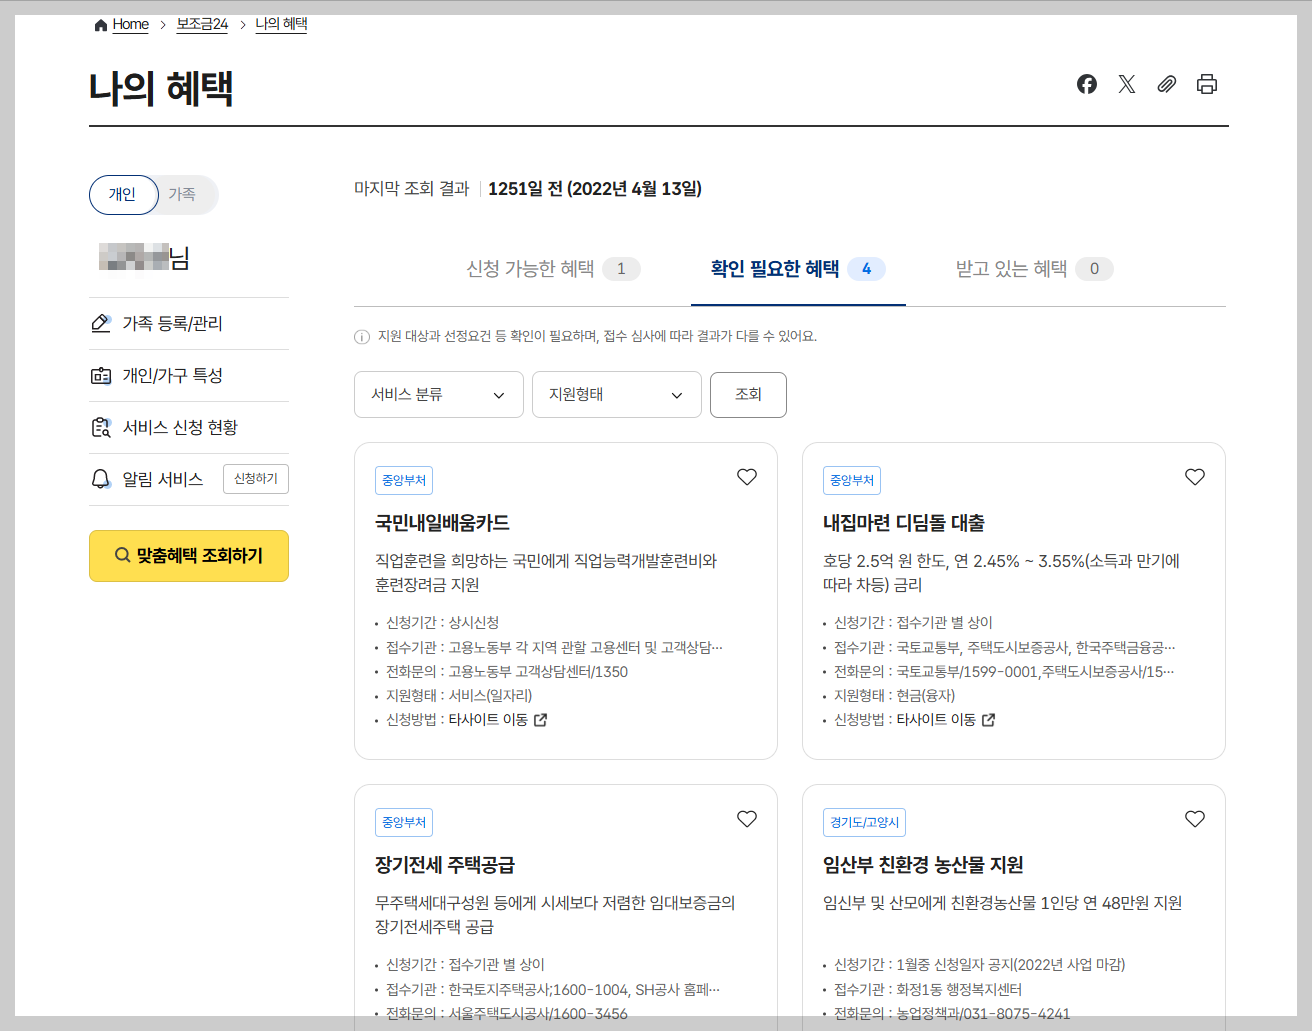Image resolution: width=1312 pixels, height=1031 pixels.
Task: Open the 지원형태 dropdown
Action: [x=617, y=394]
